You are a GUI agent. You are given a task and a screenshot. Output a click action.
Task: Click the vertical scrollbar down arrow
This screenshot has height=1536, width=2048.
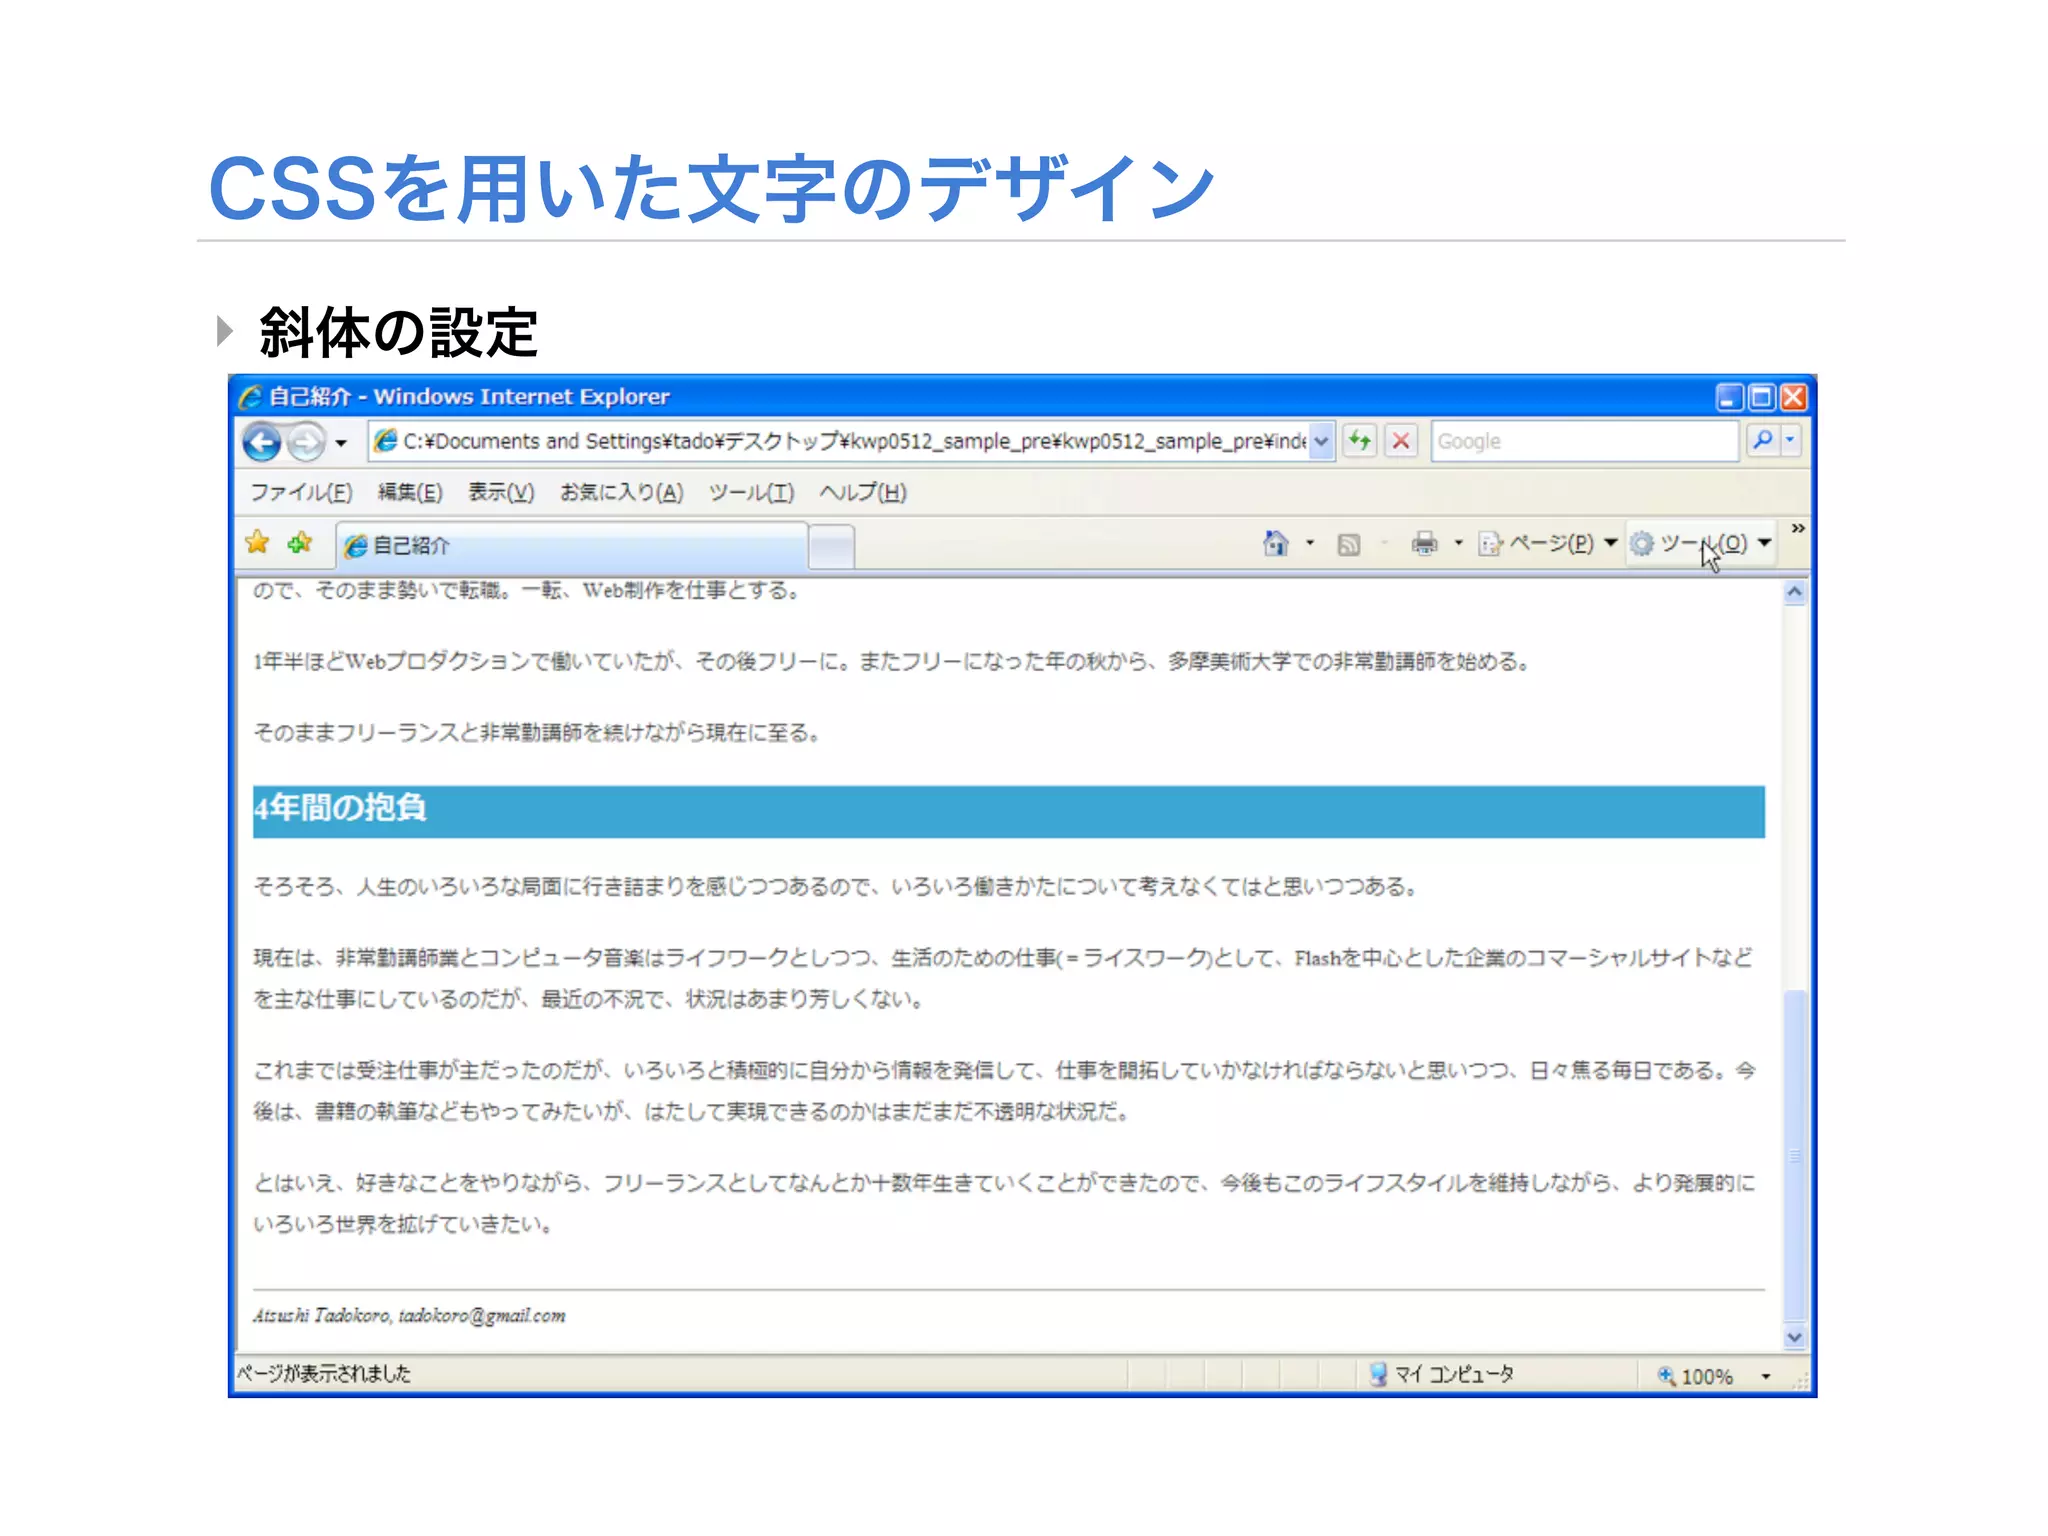pyautogui.click(x=1795, y=1338)
